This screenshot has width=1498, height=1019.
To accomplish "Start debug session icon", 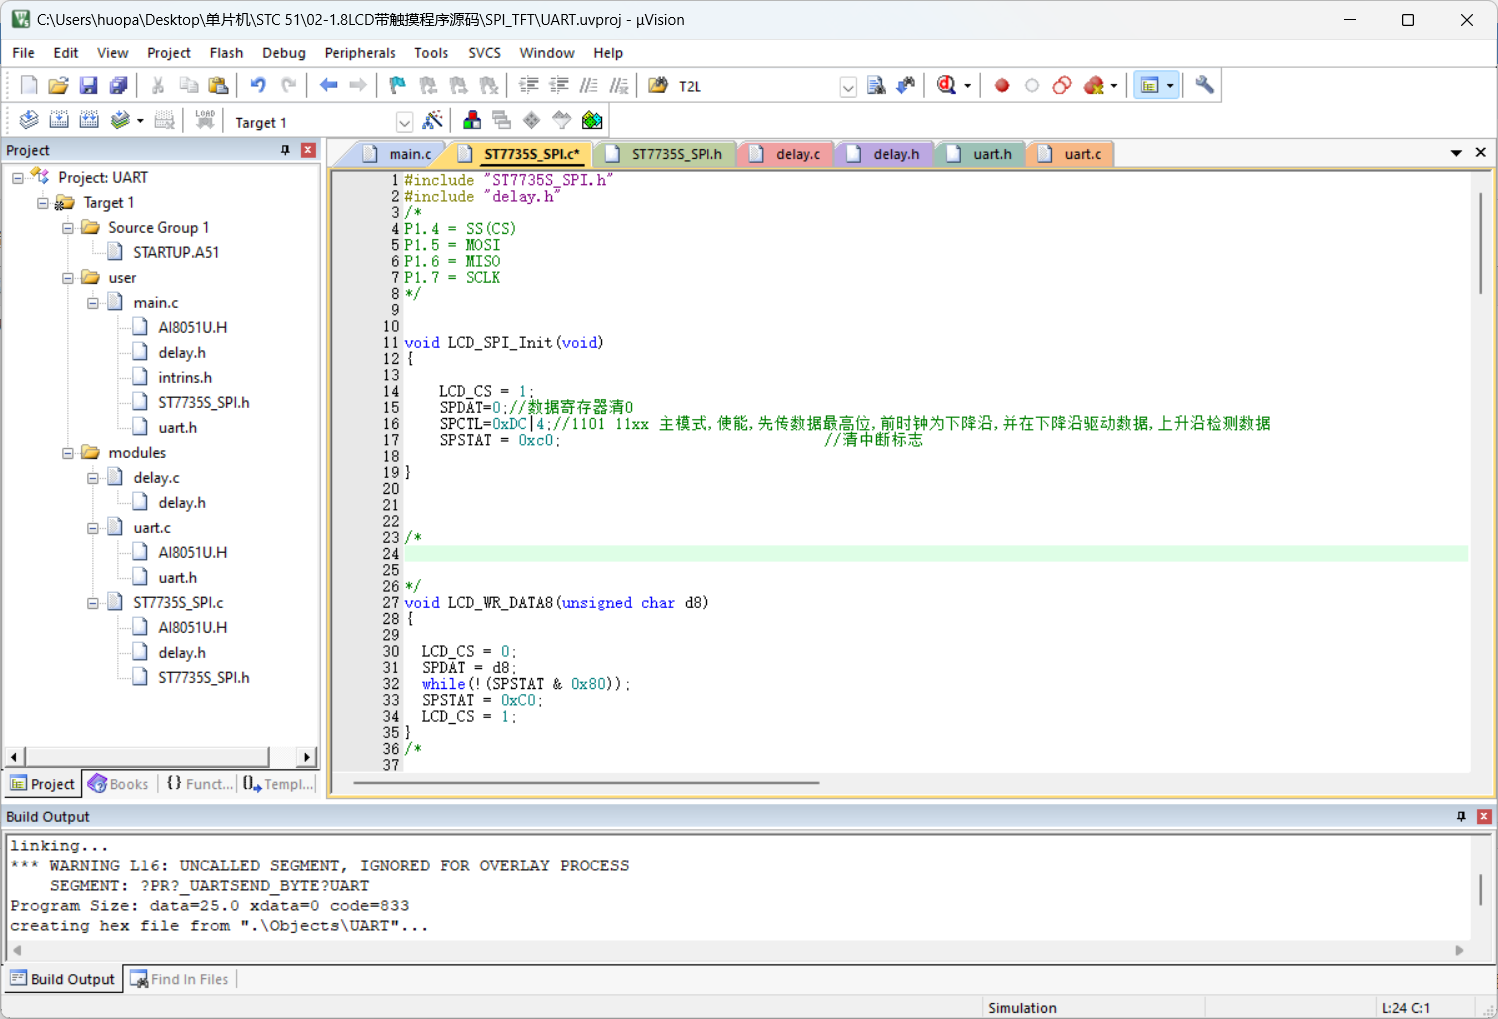I will (x=946, y=86).
